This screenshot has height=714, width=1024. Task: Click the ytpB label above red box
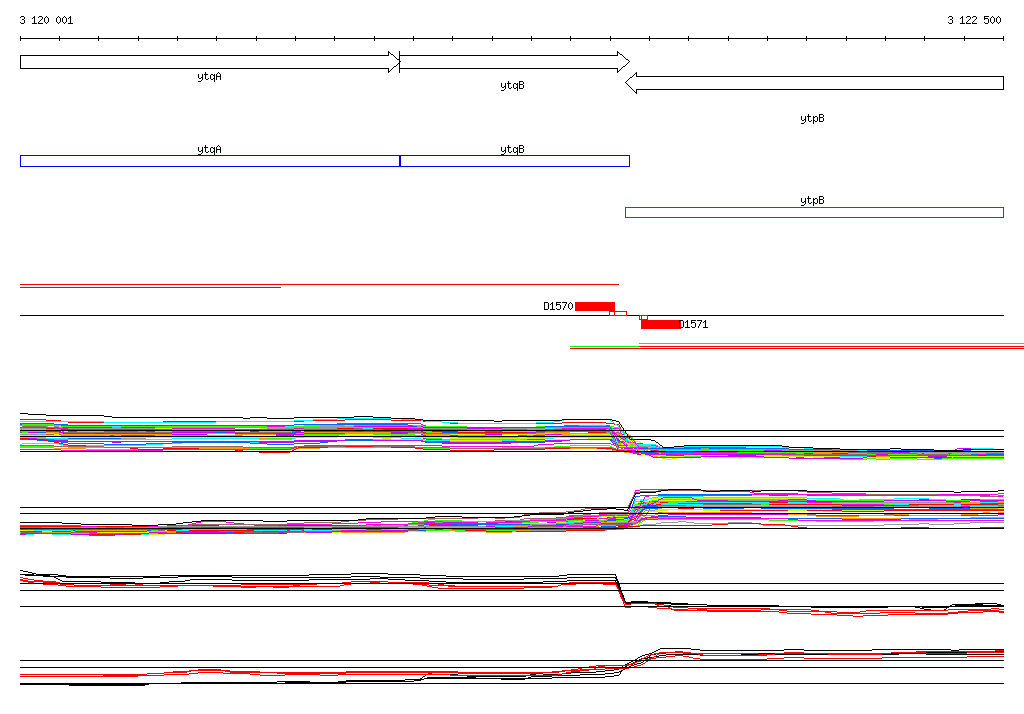812,201
